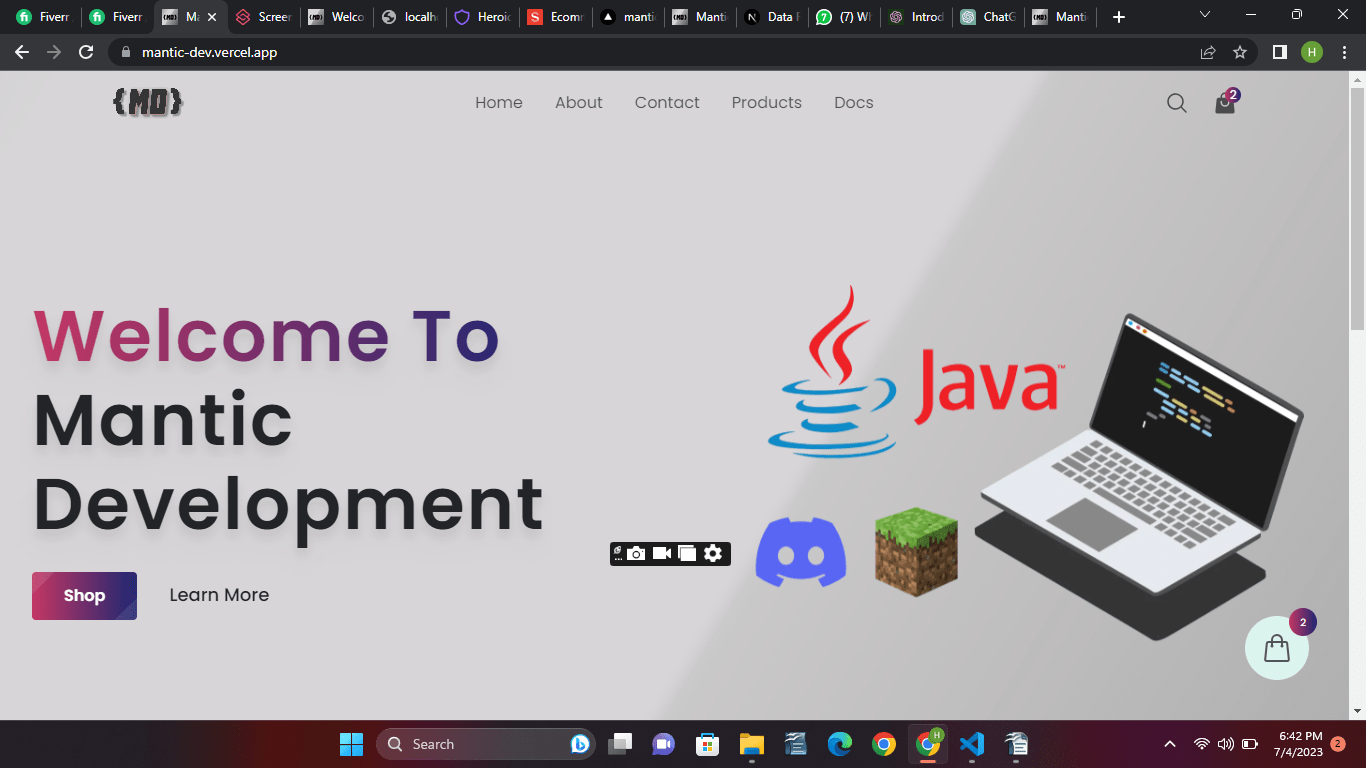
Task: Go to the Home nav link
Action: 499,102
